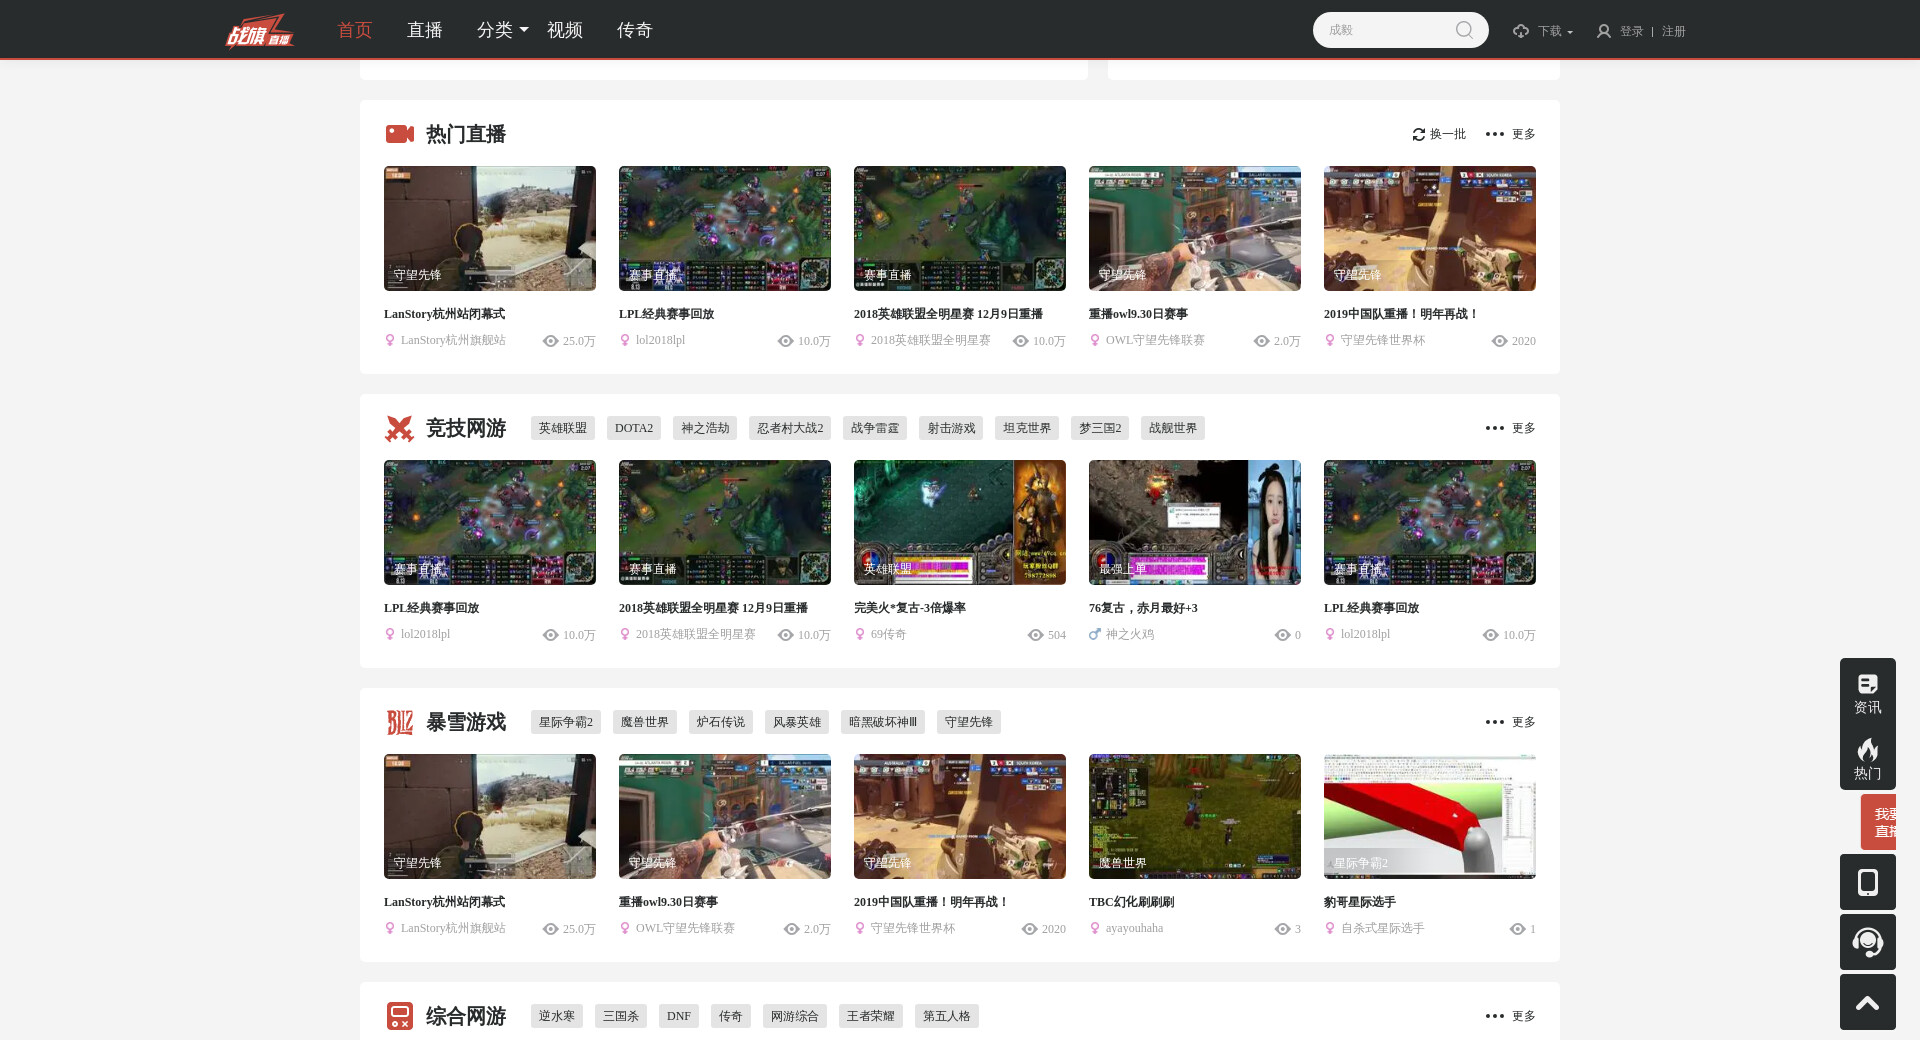Image resolution: width=1920 pixels, height=1040 pixels.
Task: Open the customer service headset icon
Action: 1868,942
